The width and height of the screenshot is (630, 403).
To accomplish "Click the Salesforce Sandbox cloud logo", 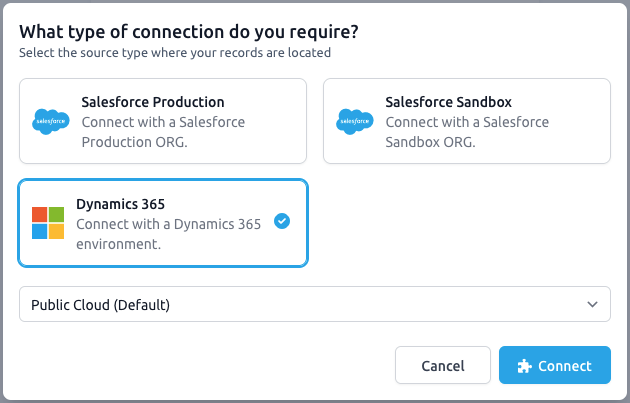I will click(x=355, y=121).
